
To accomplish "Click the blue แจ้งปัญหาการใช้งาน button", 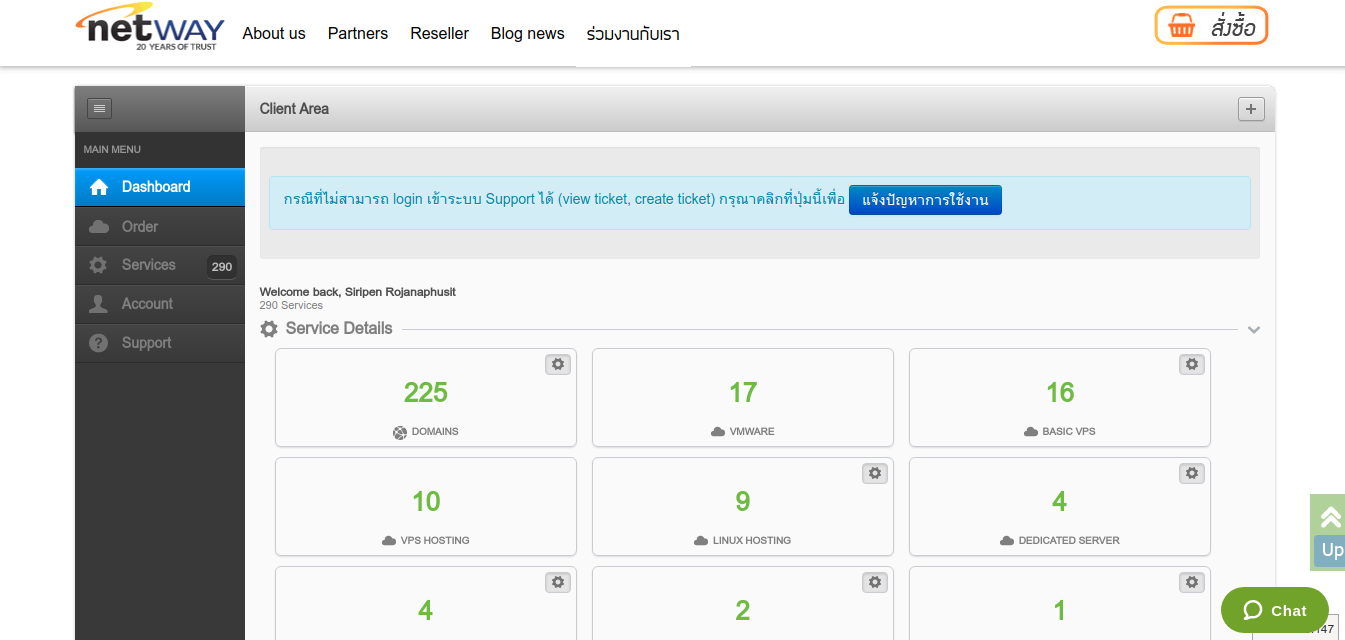I will [x=925, y=200].
